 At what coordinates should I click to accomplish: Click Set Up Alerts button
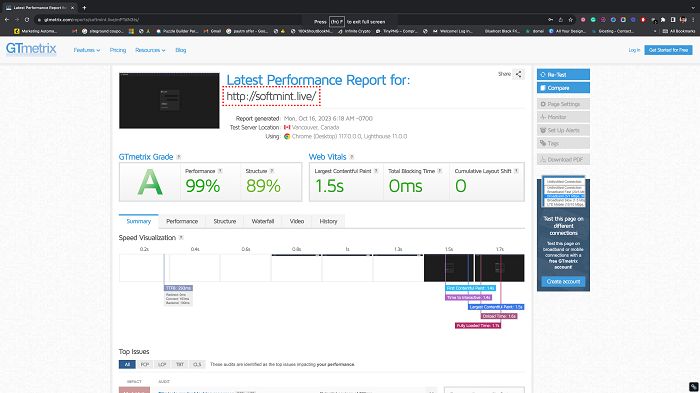click(563, 130)
